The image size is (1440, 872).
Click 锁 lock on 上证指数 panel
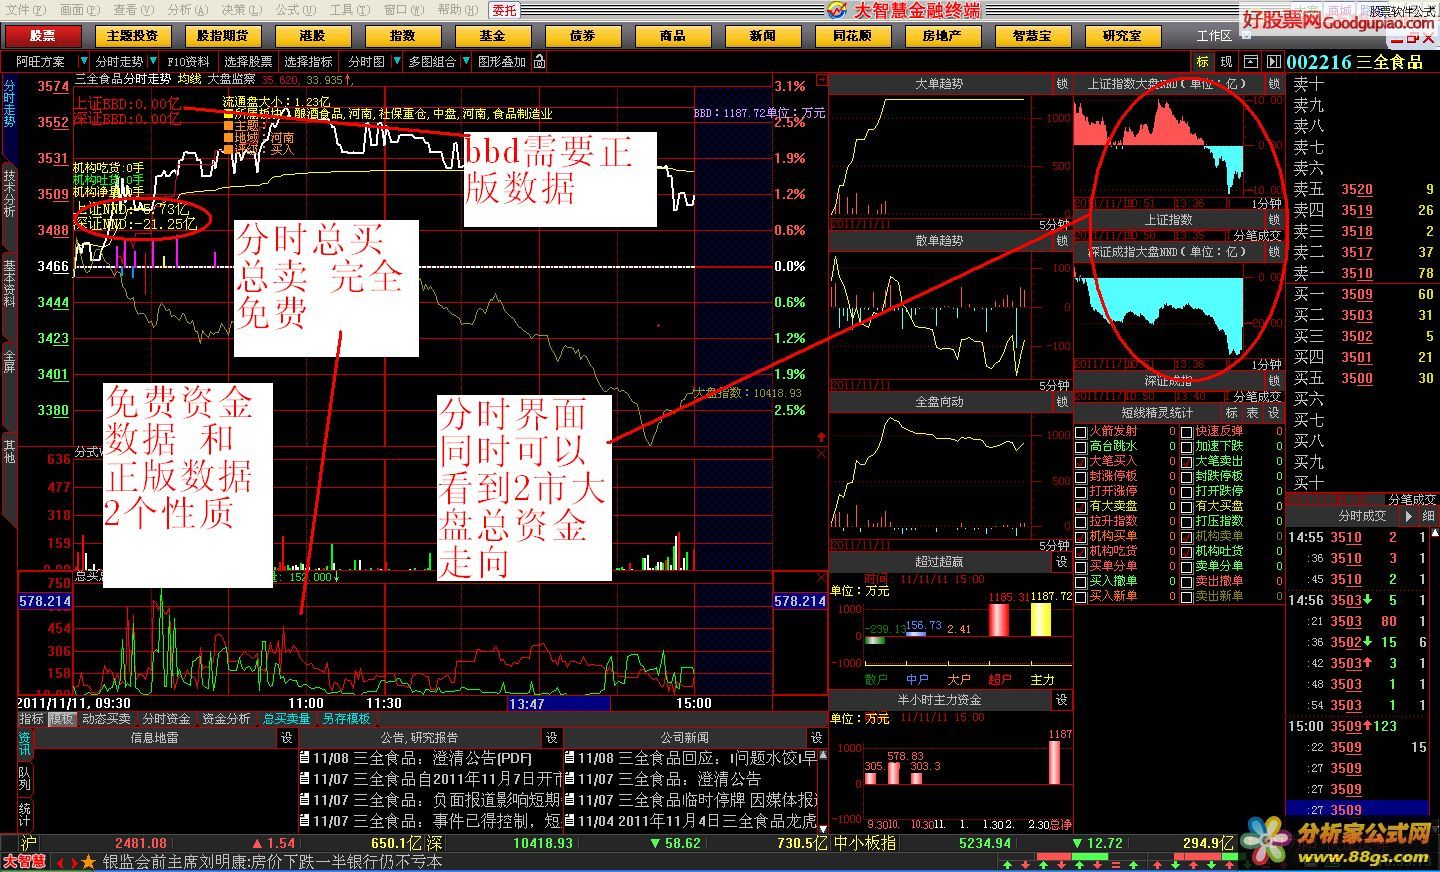click(1274, 220)
